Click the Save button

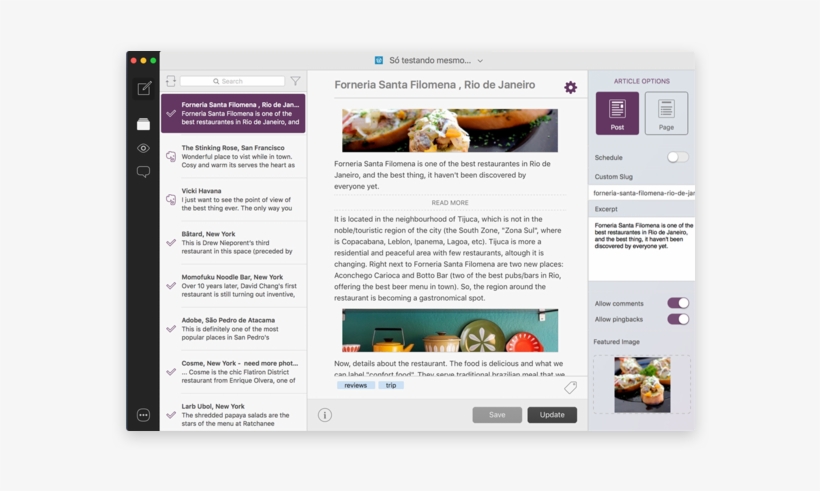497,415
